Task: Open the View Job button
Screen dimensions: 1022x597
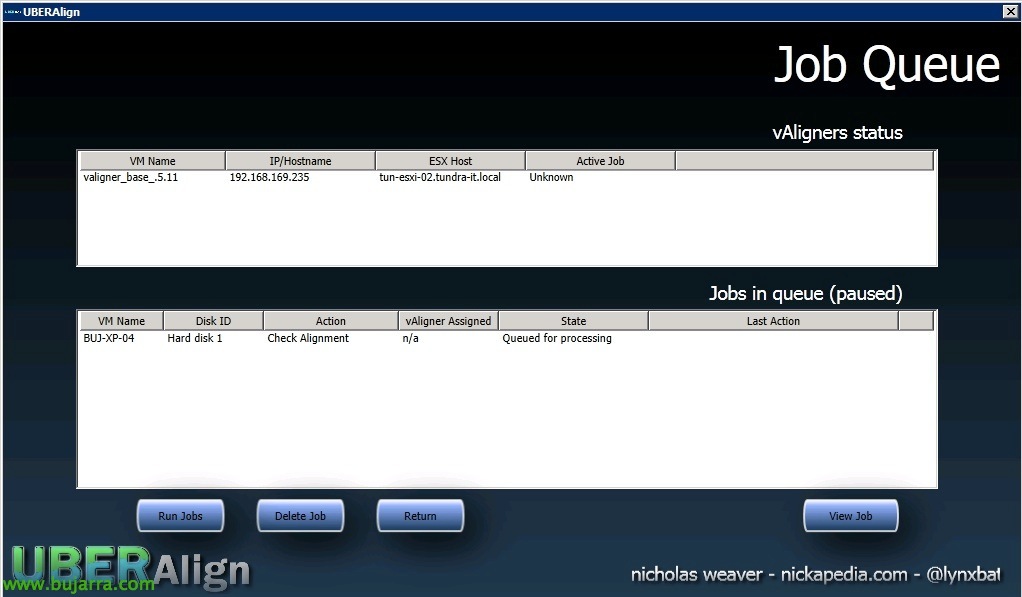Action: click(851, 516)
